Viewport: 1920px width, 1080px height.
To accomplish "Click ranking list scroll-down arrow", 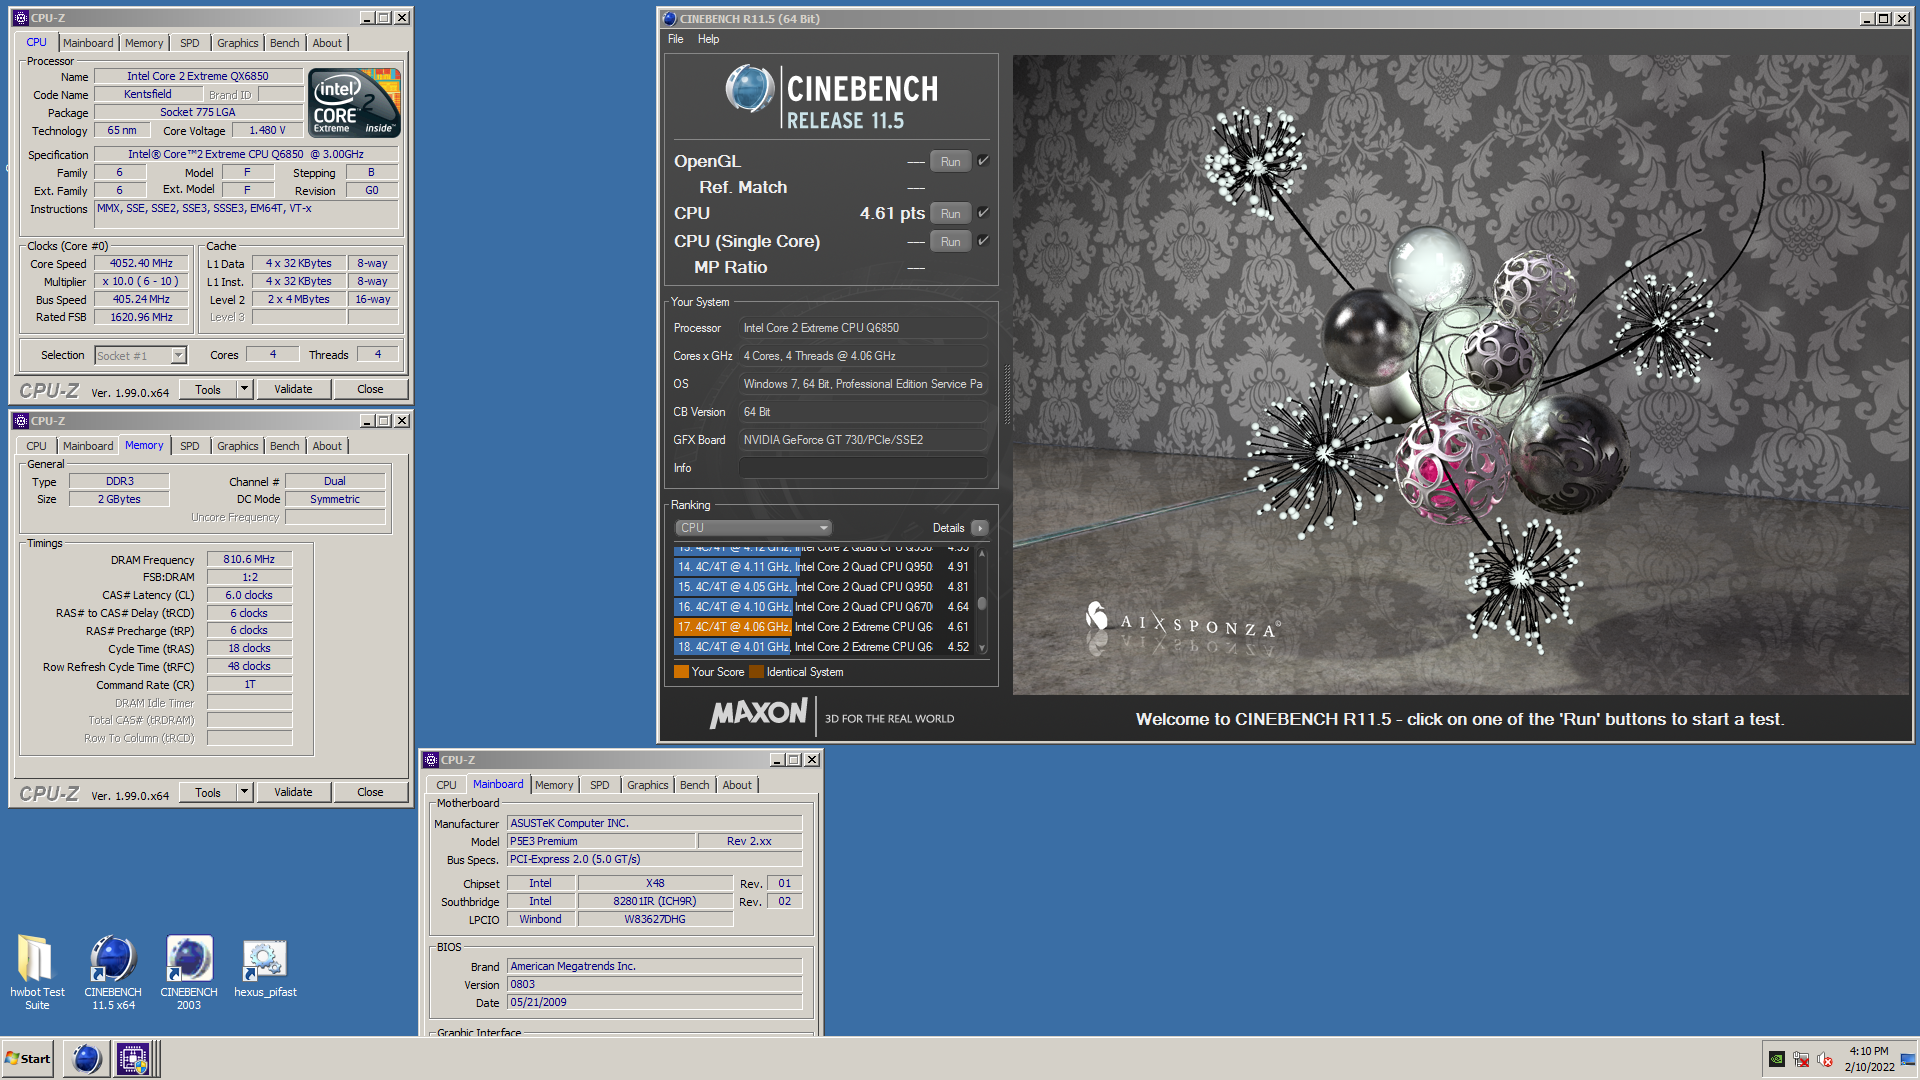I will click(x=982, y=648).
